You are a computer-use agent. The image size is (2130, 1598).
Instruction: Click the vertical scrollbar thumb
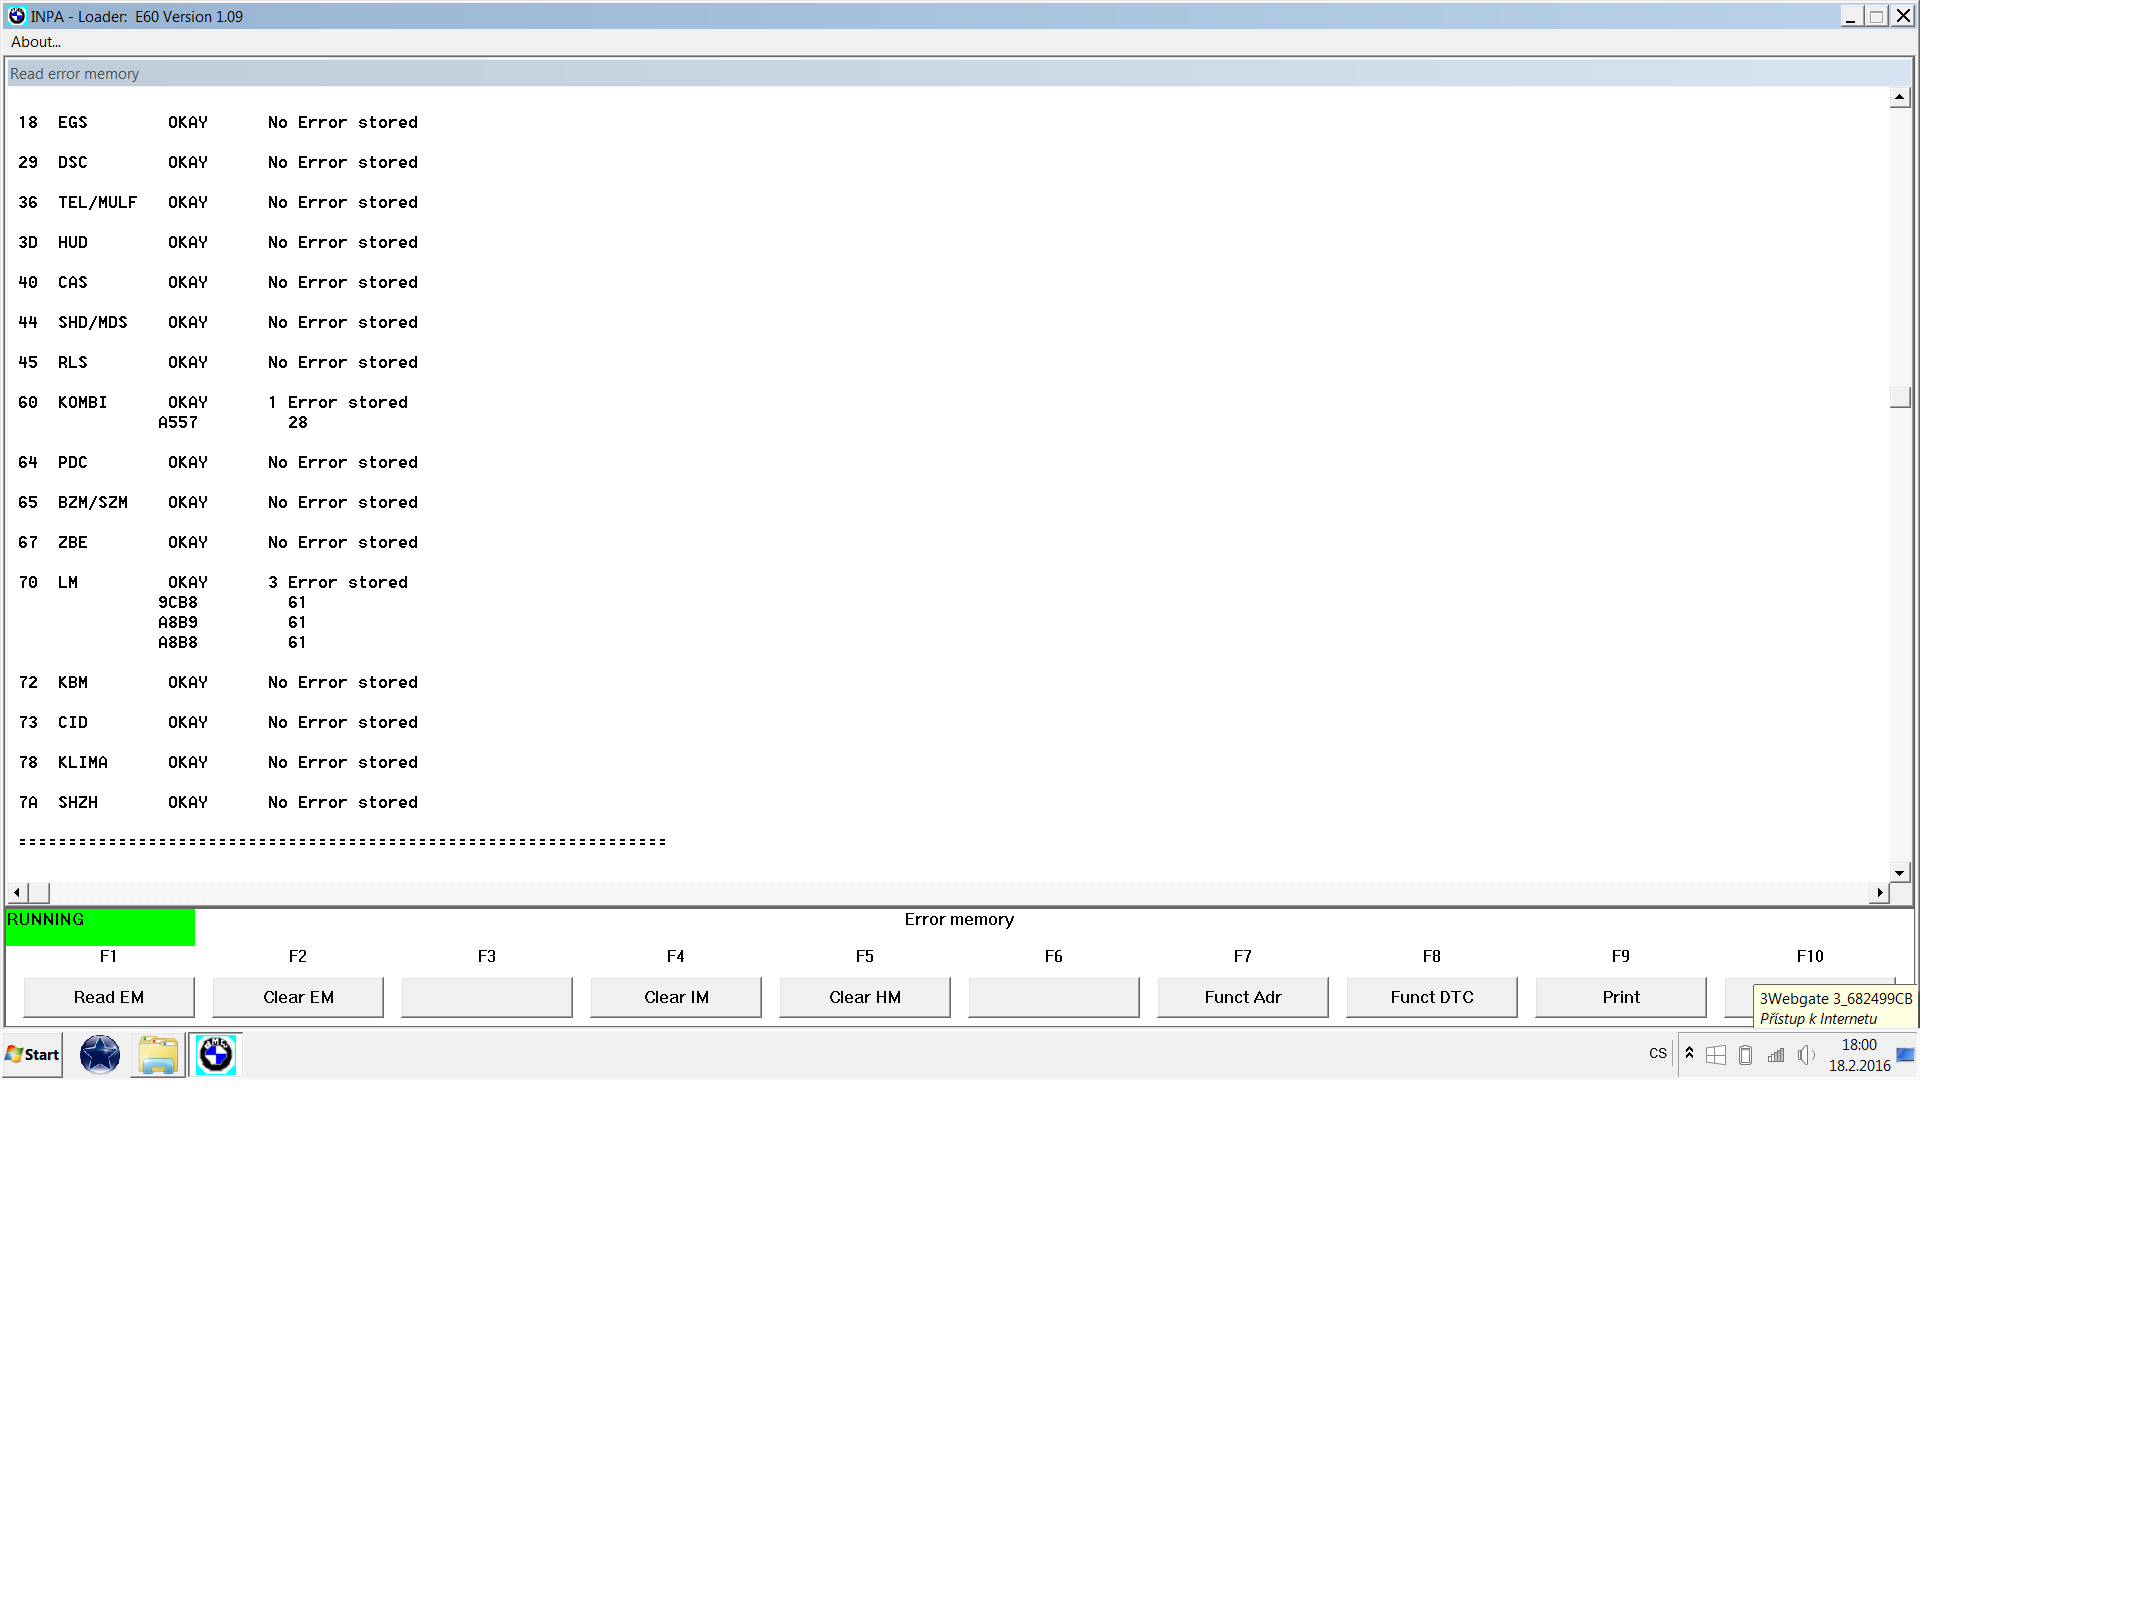1900,397
